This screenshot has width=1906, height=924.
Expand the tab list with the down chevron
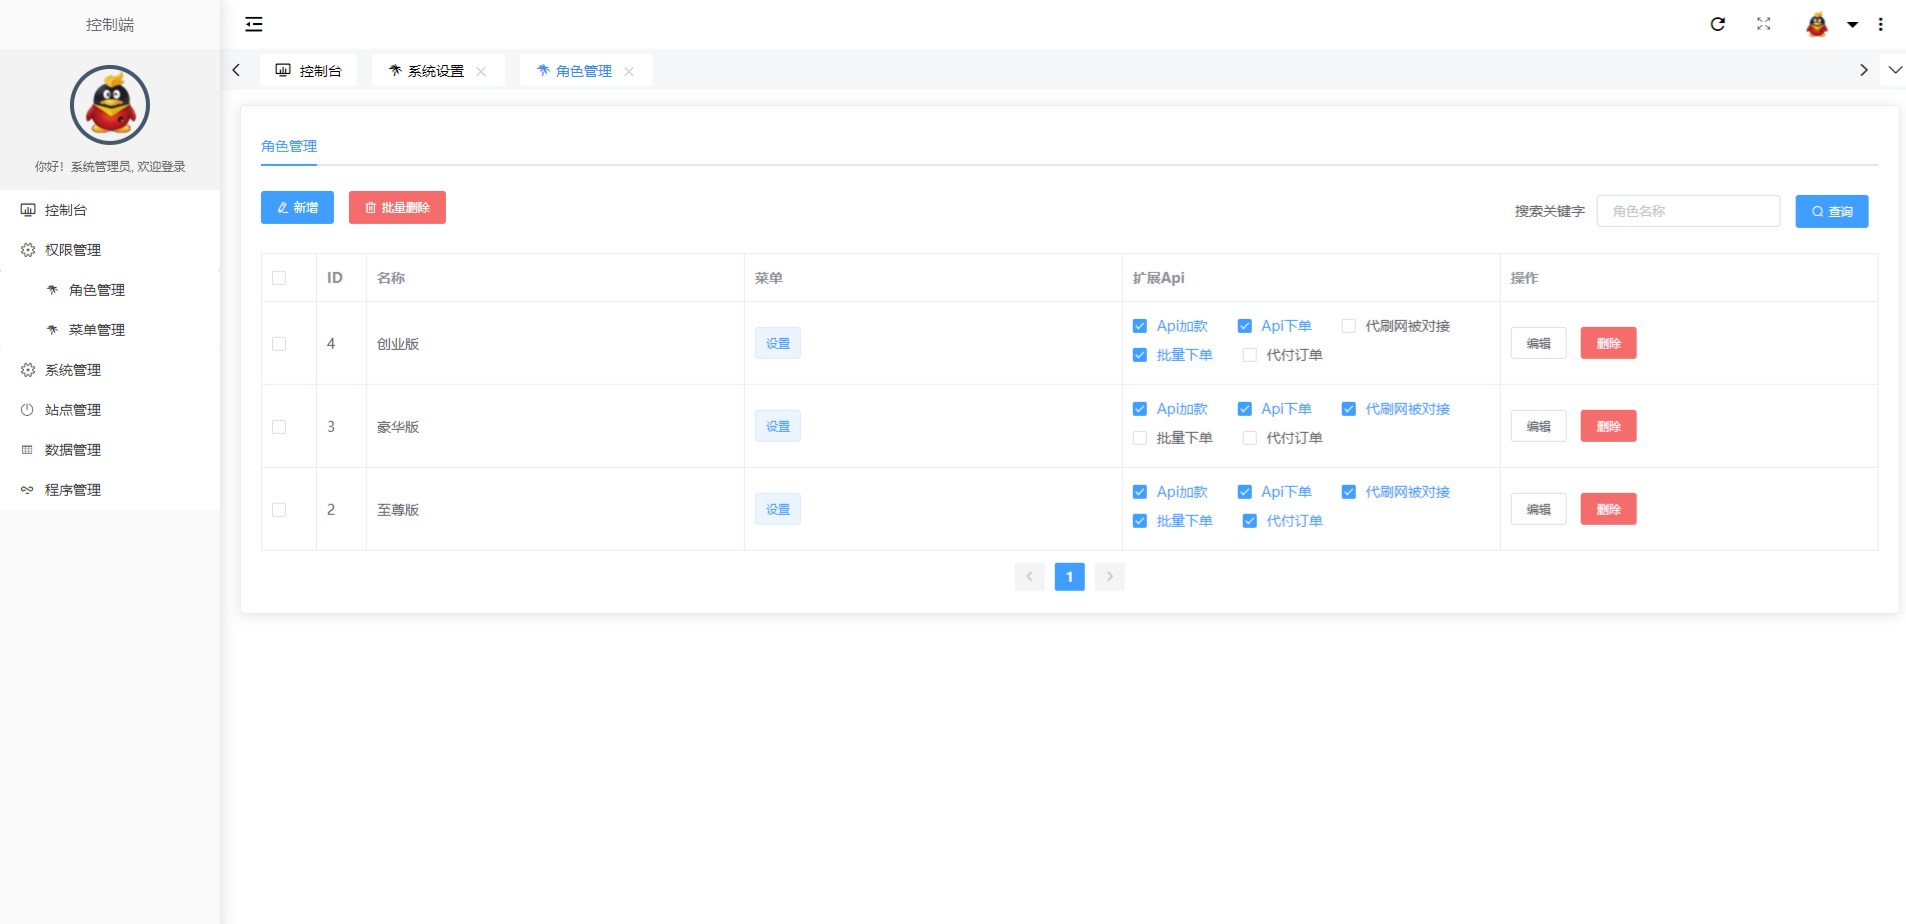(x=1895, y=69)
